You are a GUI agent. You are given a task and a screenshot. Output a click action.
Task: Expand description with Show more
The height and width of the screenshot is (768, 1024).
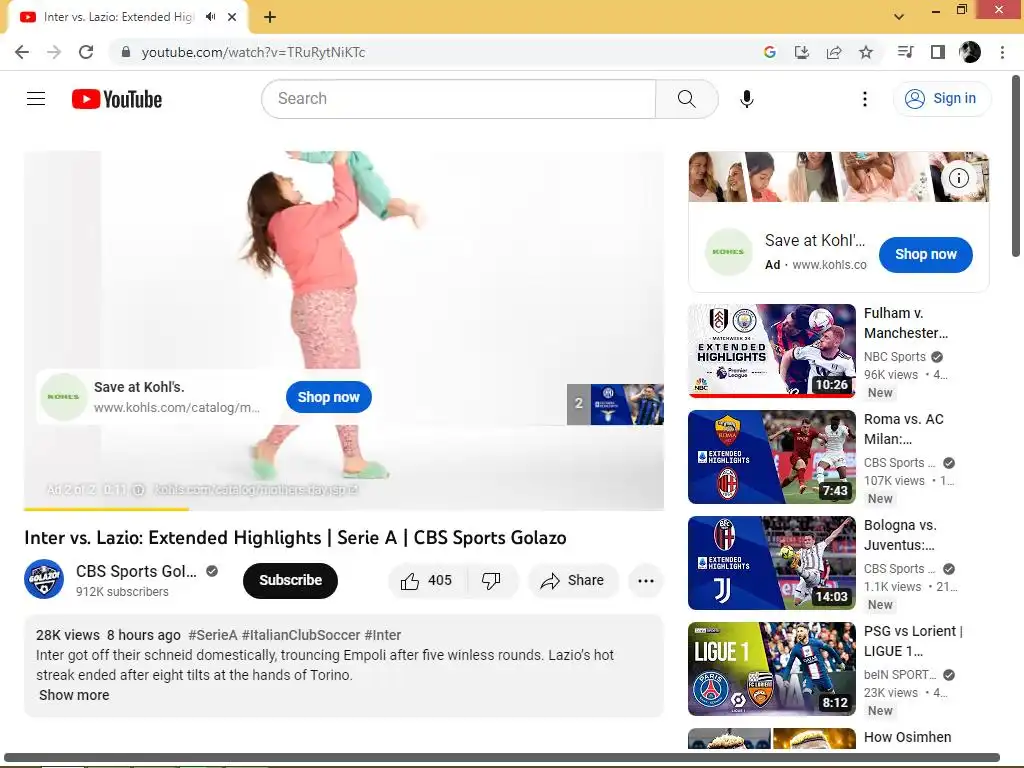click(74, 695)
